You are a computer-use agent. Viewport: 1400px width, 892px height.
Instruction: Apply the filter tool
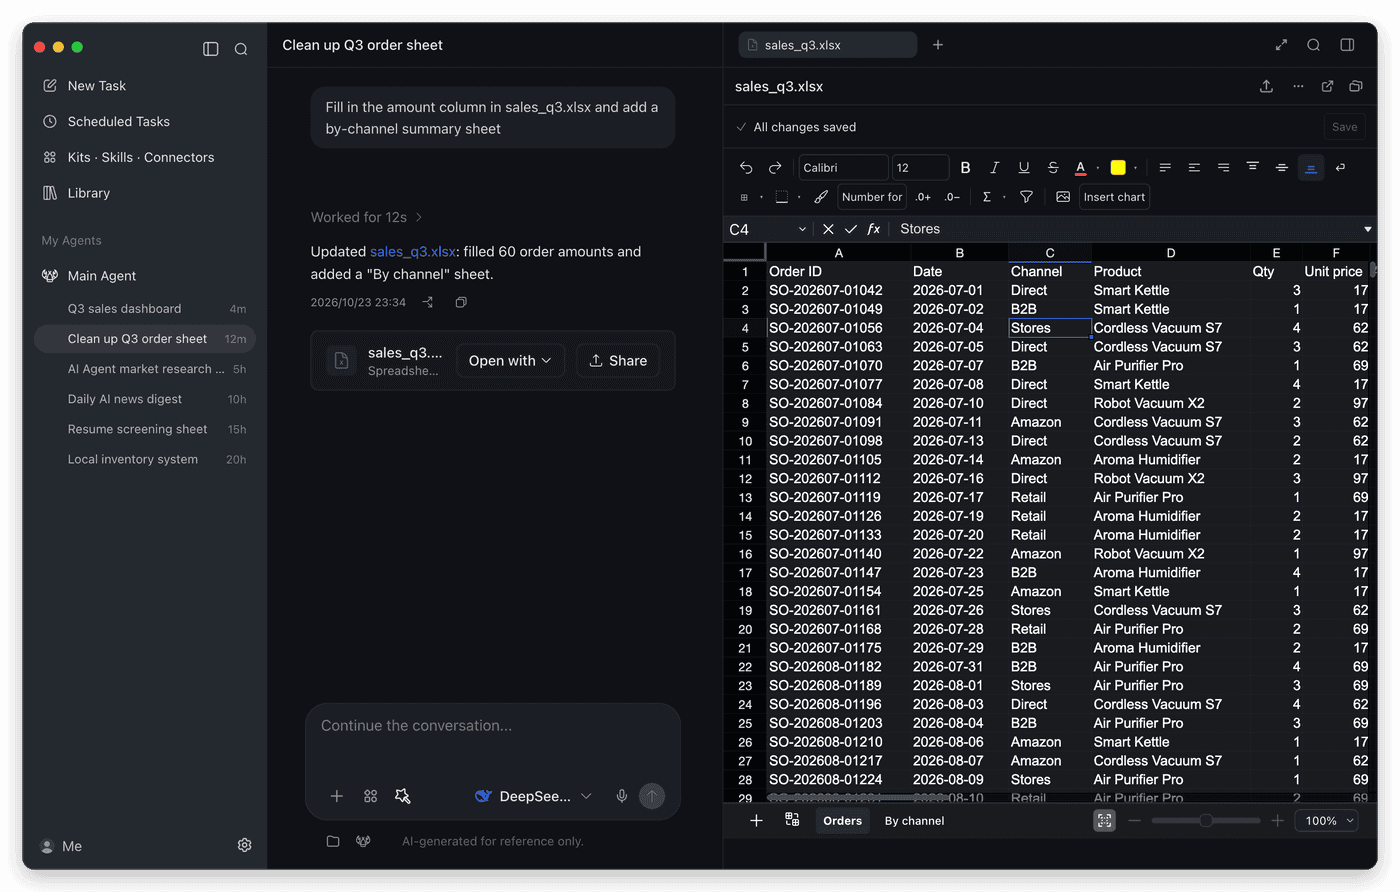point(1026,197)
